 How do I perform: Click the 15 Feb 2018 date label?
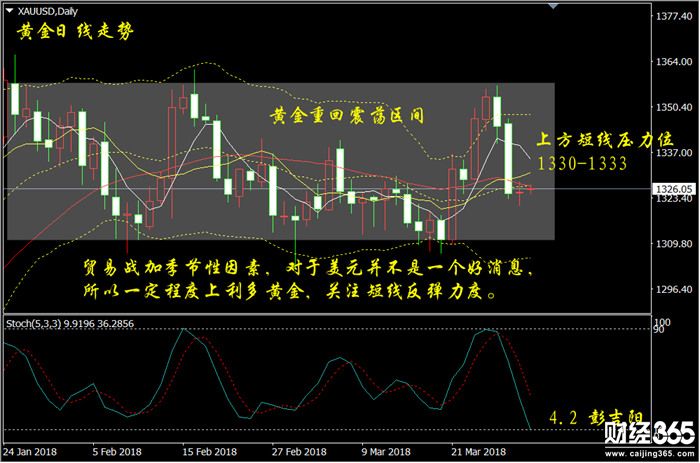(x=209, y=452)
